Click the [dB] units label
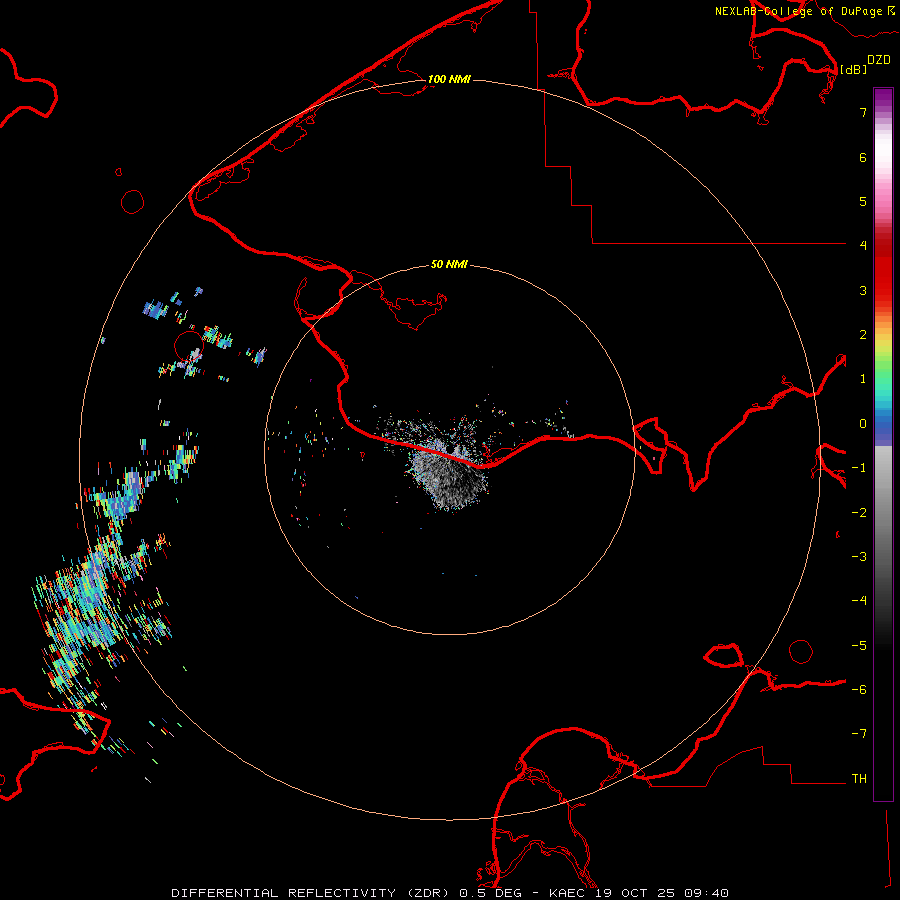Viewport: 900px width, 900px height. (854, 69)
